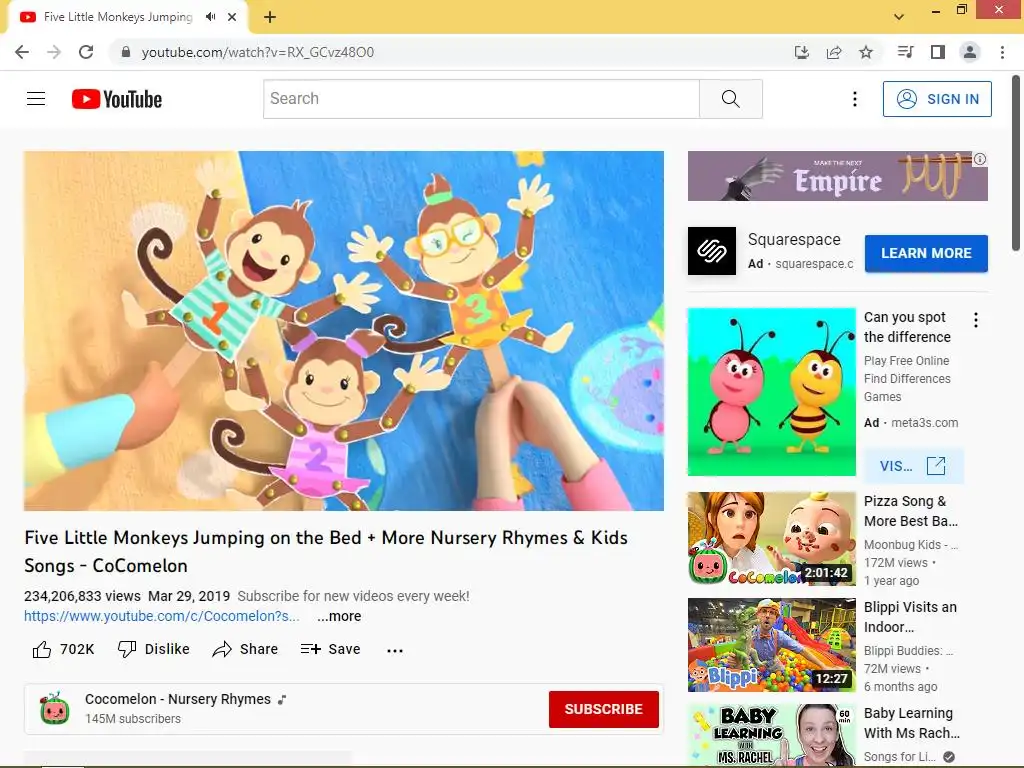Close the Five Little Monkeys tab

point(232,17)
